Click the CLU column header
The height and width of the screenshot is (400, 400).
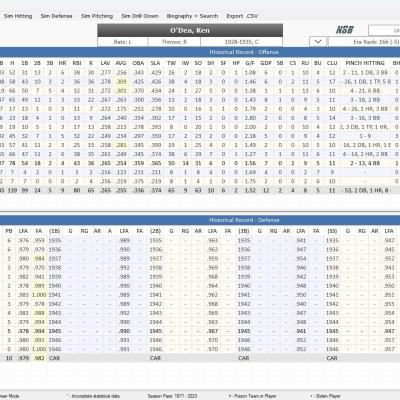click(x=332, y=63)
